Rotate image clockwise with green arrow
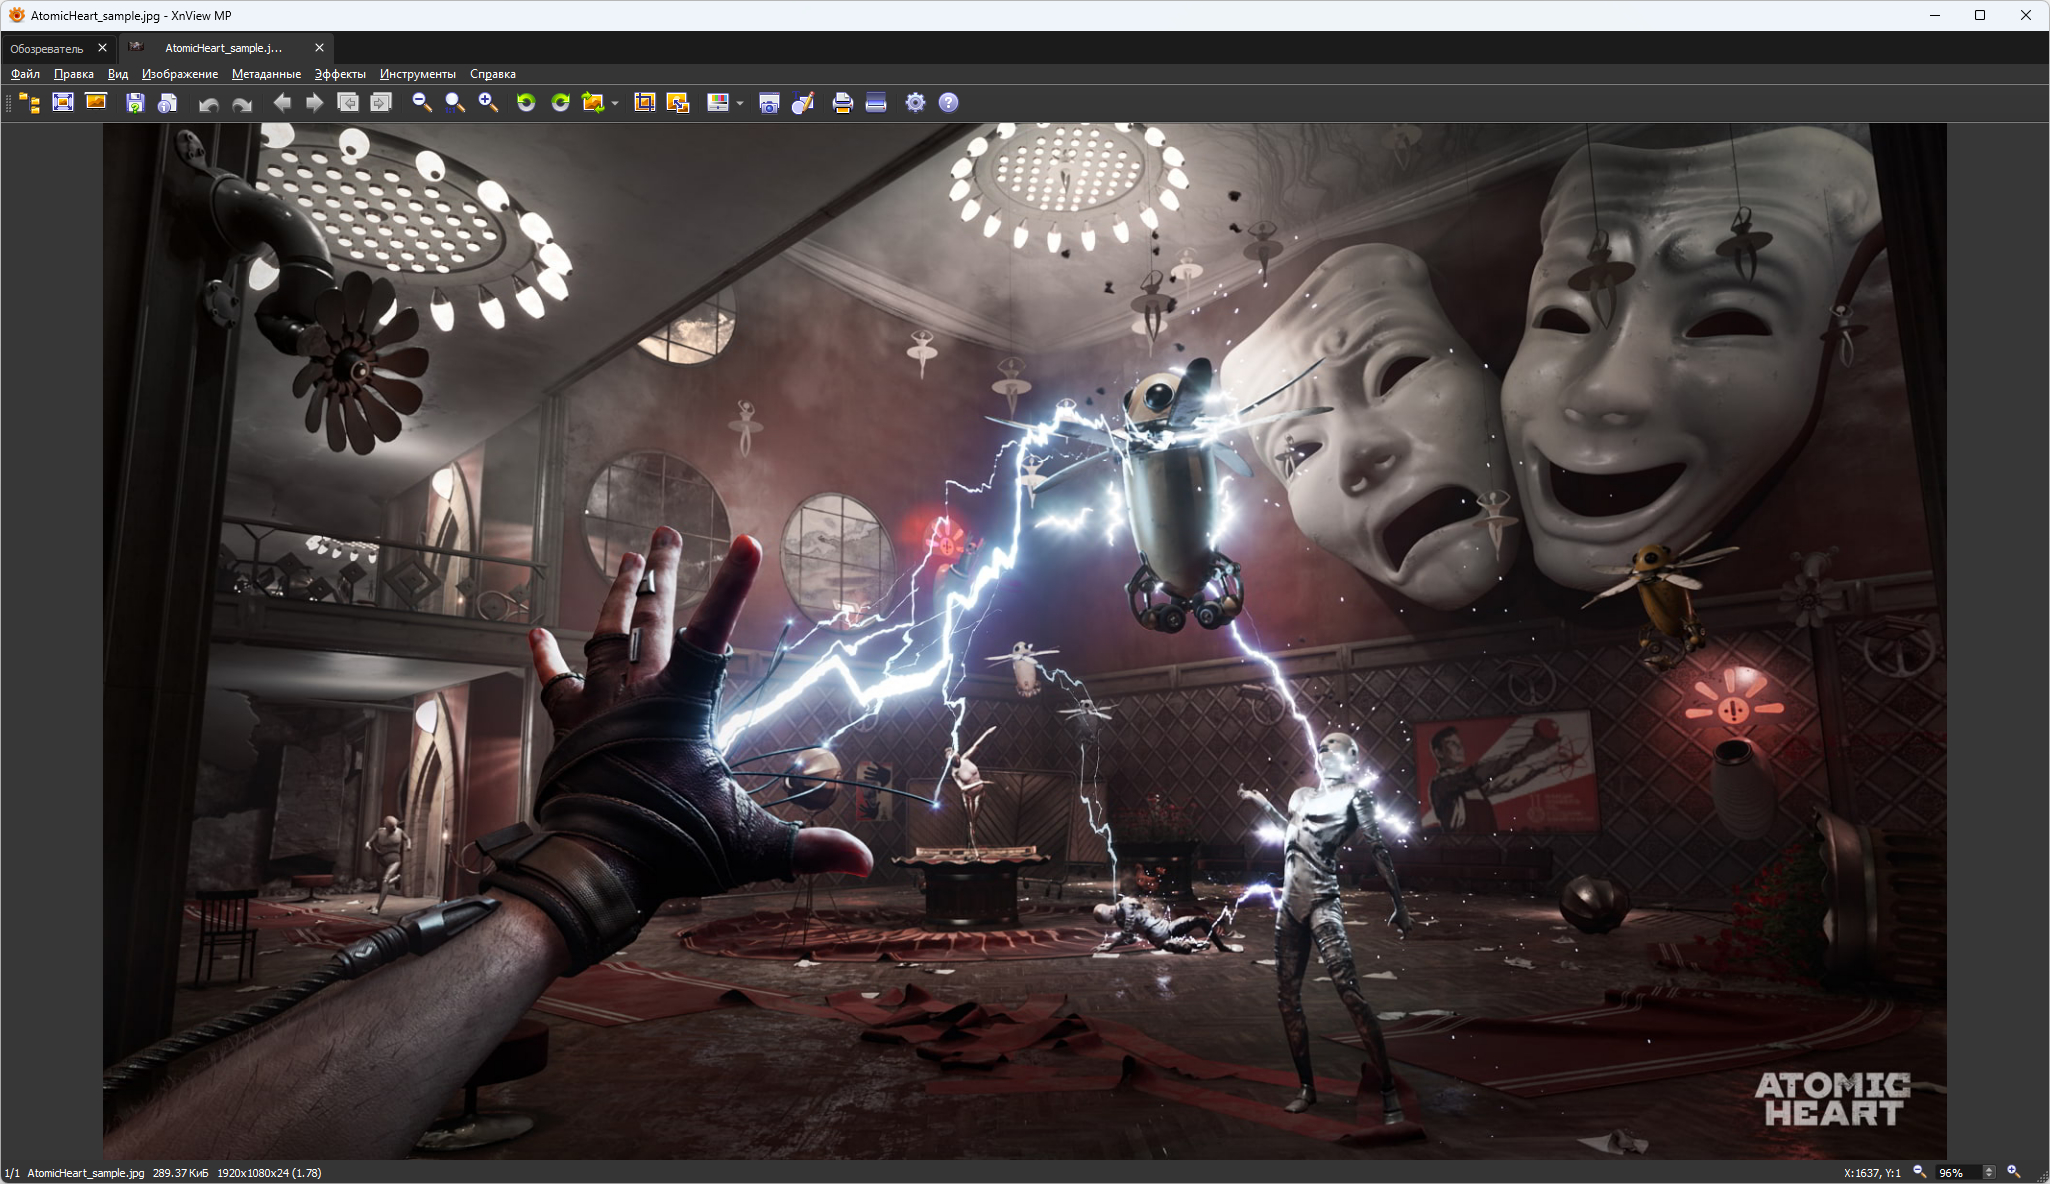The height and width of the screenshot is (1184, 2050). [560, 103]
